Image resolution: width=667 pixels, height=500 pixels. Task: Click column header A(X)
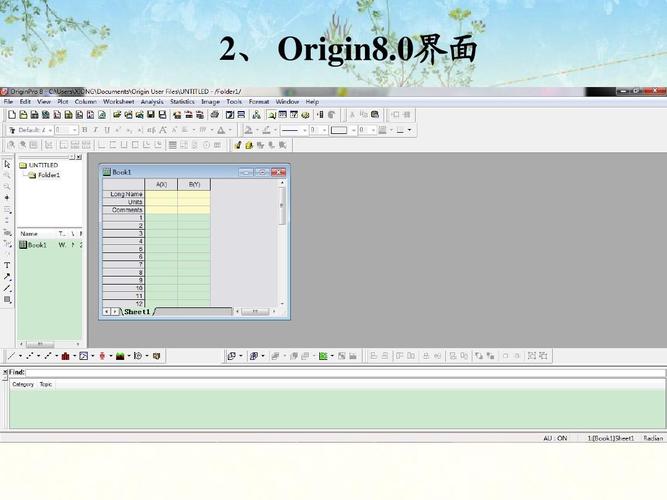tap(161, 184)
